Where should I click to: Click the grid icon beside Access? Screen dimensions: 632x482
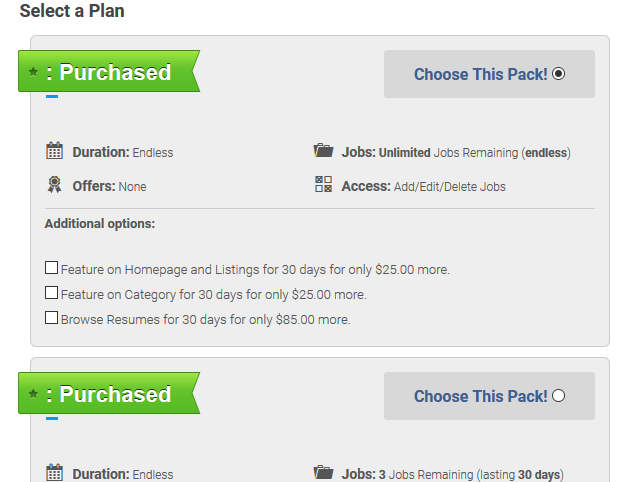[x=323, y=184]
